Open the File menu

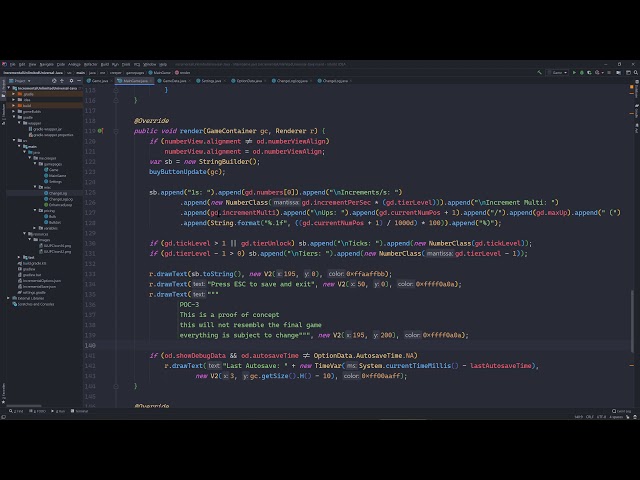pos(13,64)
